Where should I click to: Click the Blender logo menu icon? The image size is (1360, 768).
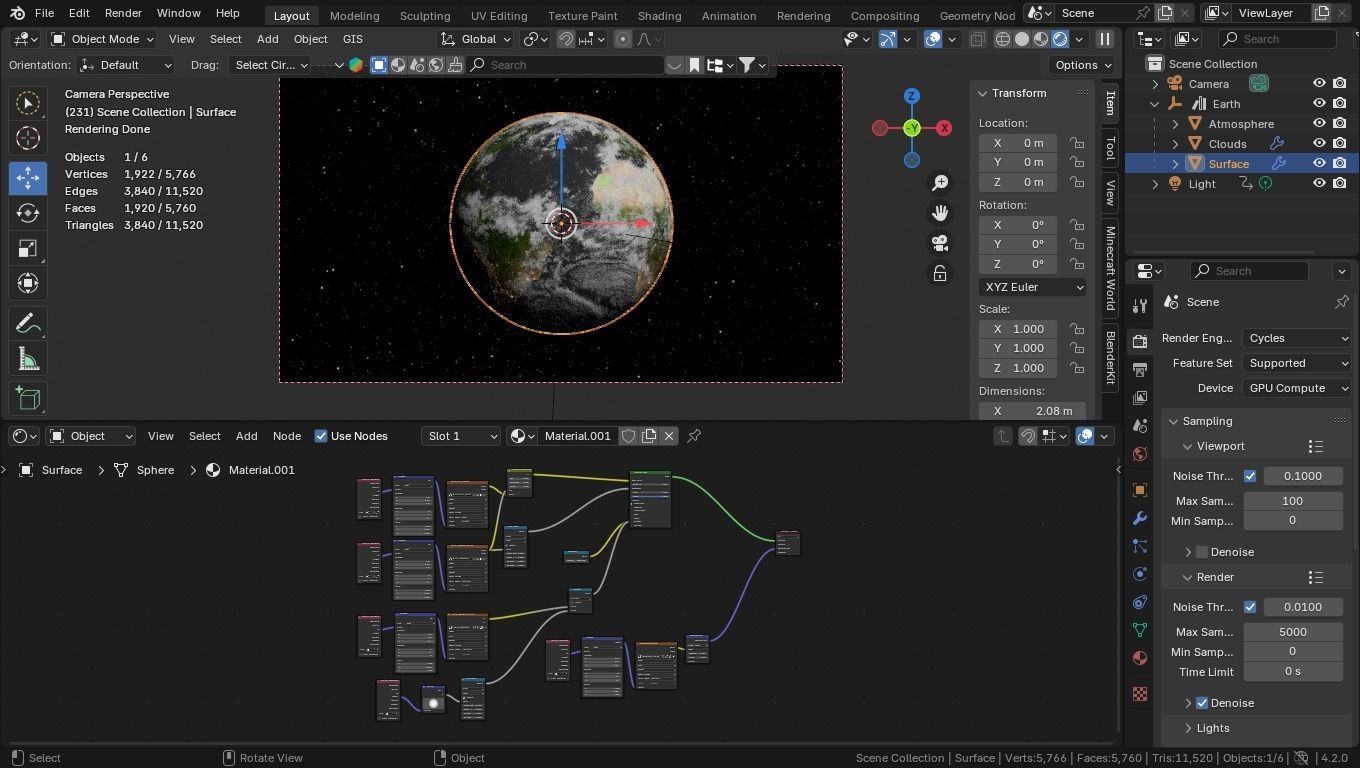(17, 13)
